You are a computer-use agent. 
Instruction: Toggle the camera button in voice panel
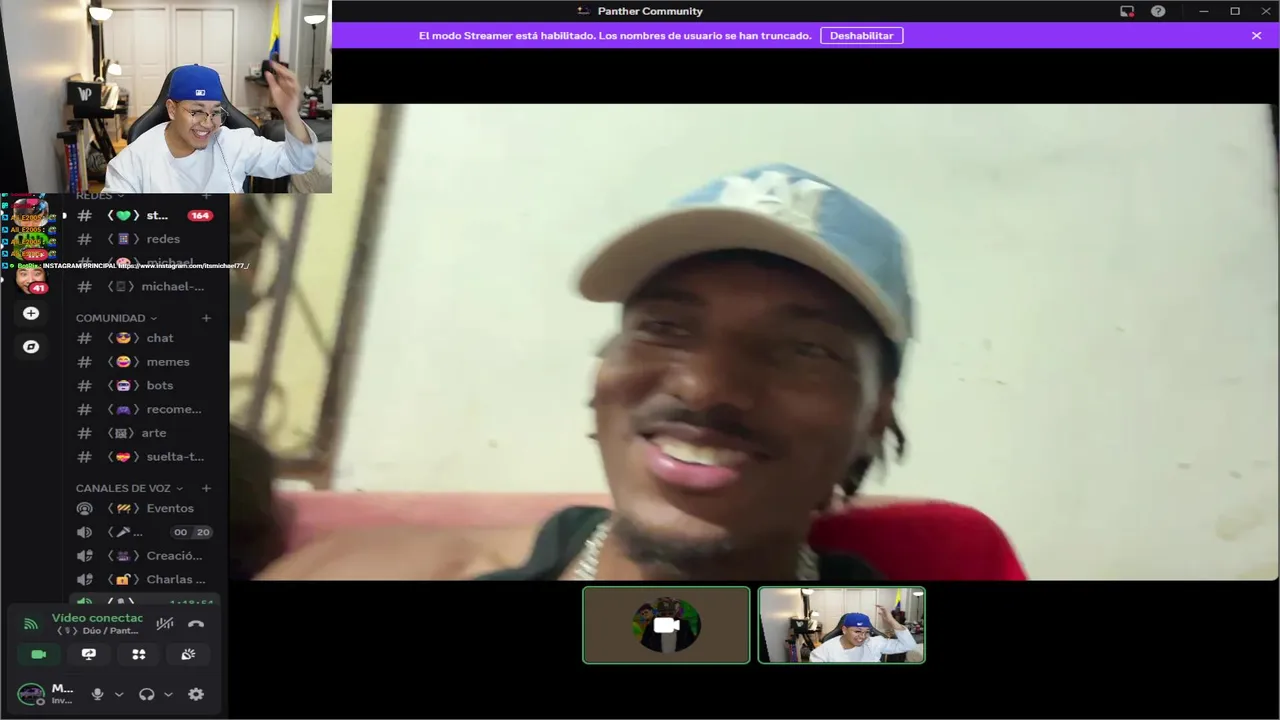pyautogui.click(x=39, y=654)
